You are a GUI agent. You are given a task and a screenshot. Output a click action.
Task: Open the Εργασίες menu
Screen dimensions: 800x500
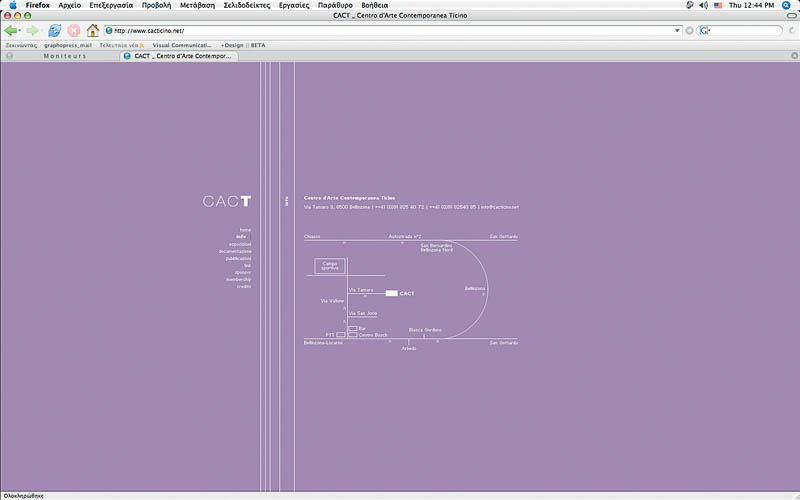pyautogui.click(x=294, y=5)
